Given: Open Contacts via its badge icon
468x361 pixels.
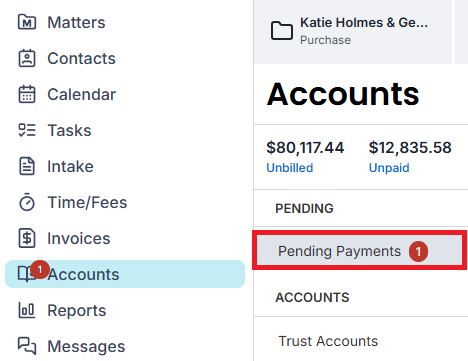Looking at the screenshot, I should (x=27, y=58).
